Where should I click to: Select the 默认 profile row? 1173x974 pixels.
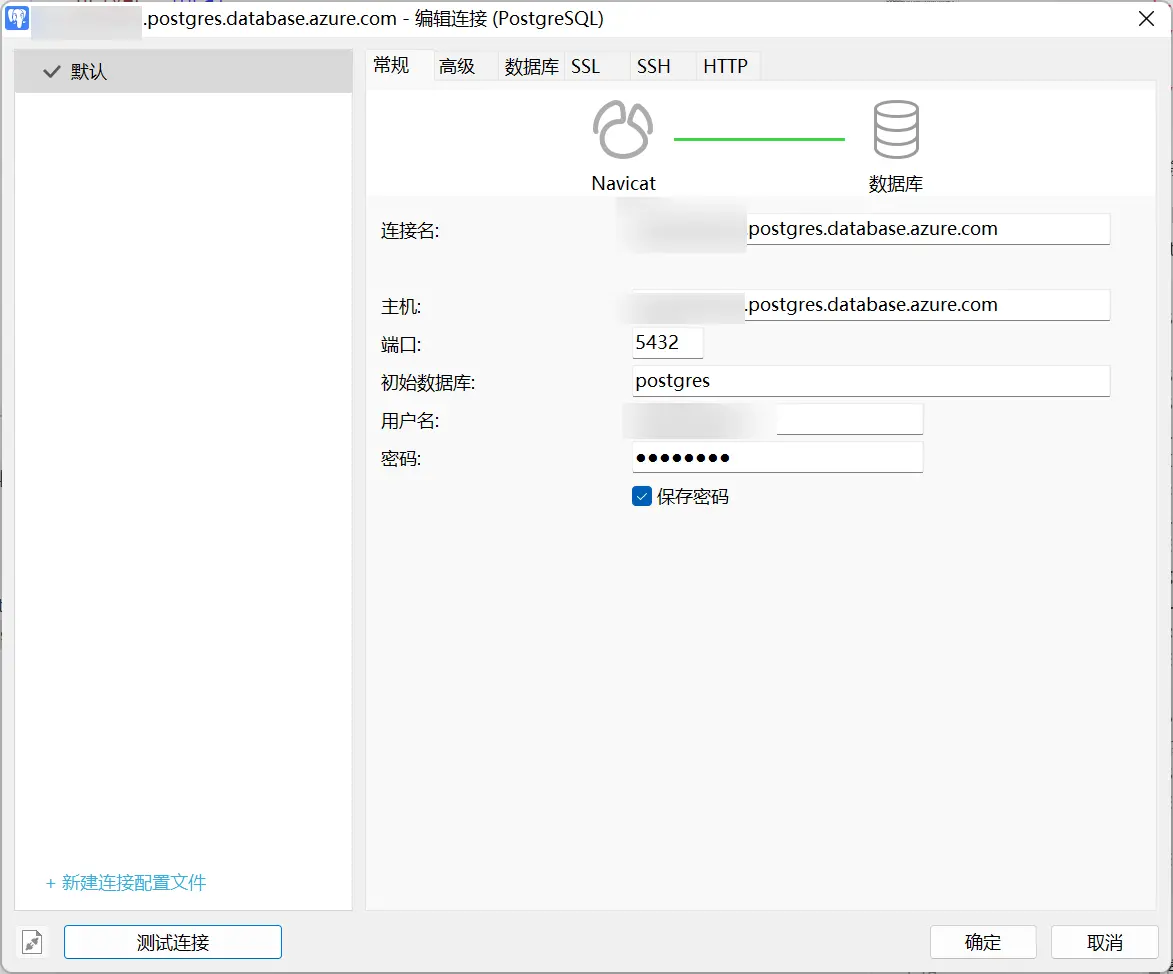point(183,72)
